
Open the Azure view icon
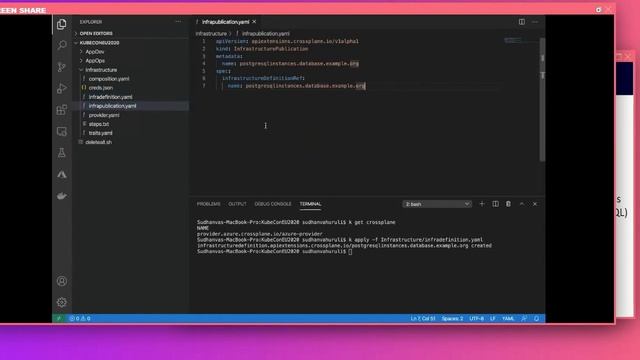(62, 175)
